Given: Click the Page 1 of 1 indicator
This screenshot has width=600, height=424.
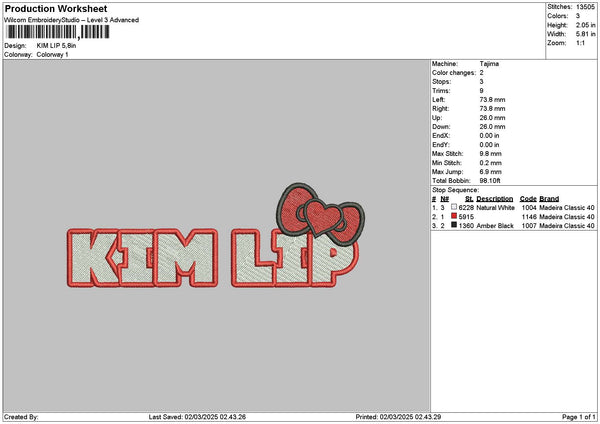Looking at the screenshot, I should click(x=579, y=417).
